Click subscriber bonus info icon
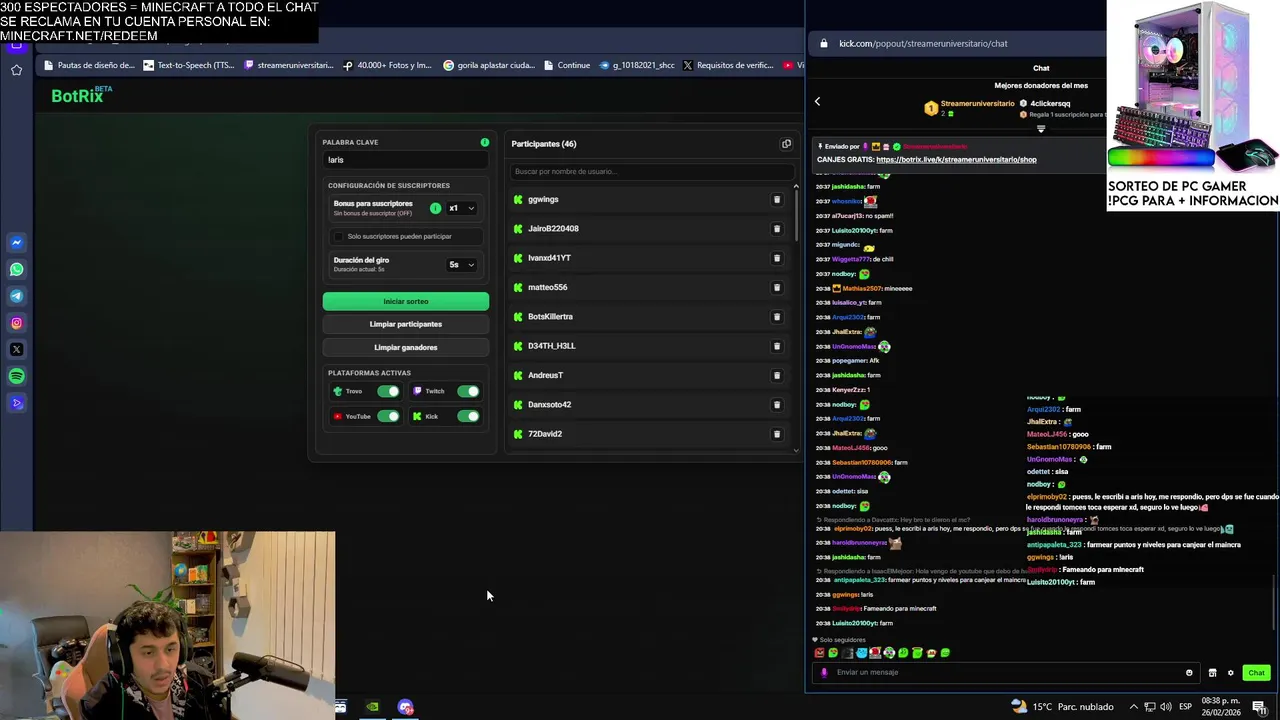The width and height of the screenshot is (1280, 720). coord(435,208)
